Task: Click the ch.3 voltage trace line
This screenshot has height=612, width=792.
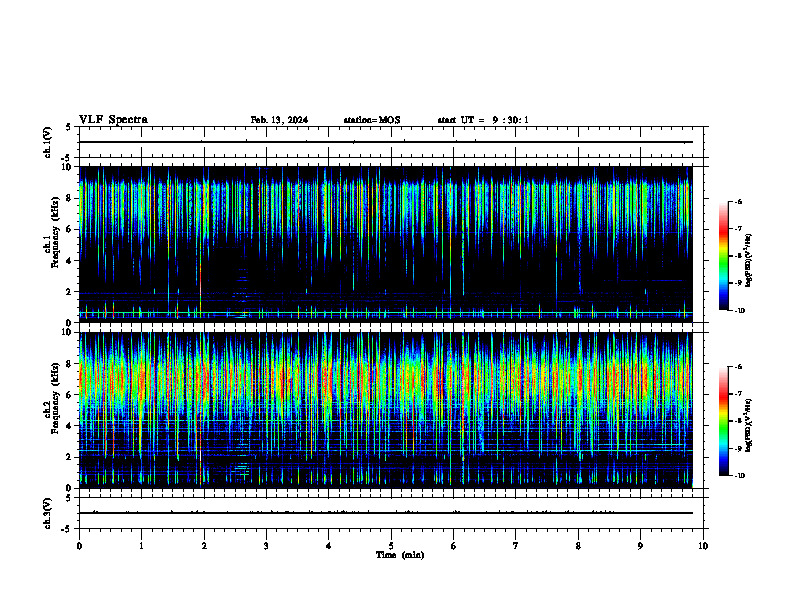Action: point(386,513)
